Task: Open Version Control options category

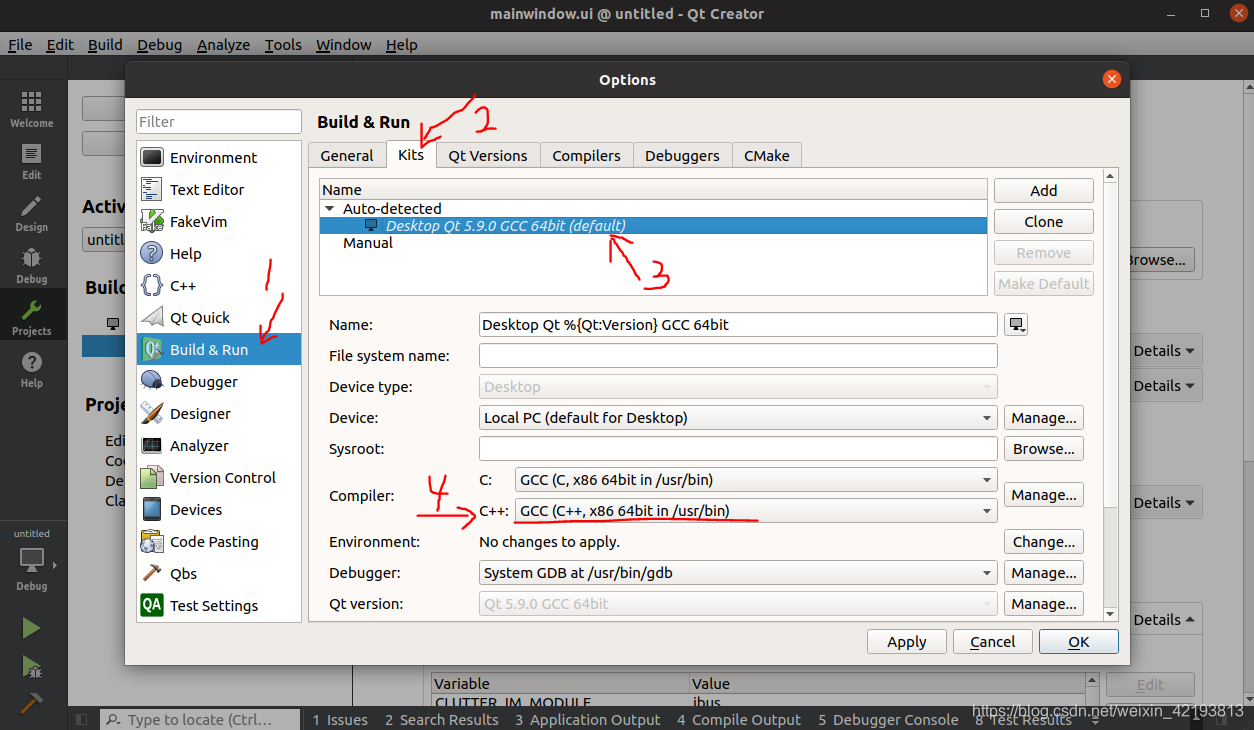Action: click(218, 477)
